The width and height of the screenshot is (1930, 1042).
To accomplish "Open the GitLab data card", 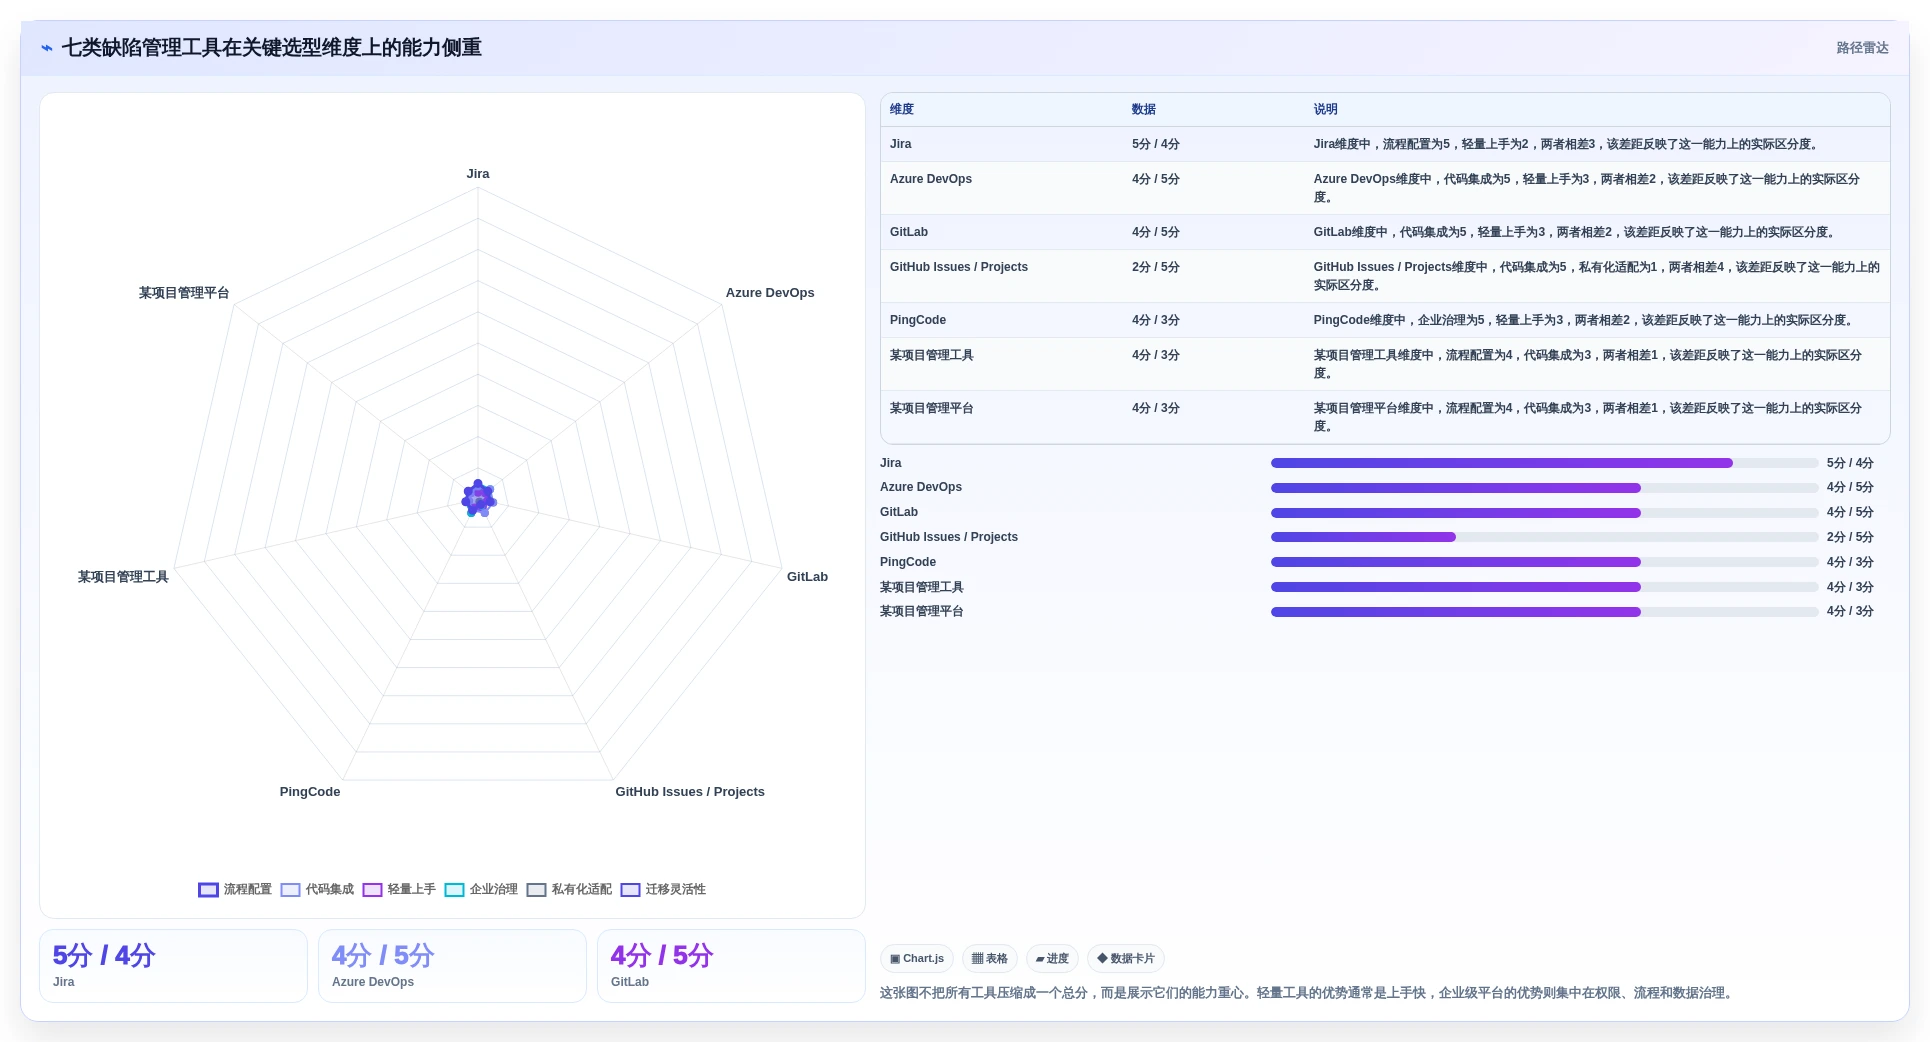I will pyautogui.click(x=731, y=966).
